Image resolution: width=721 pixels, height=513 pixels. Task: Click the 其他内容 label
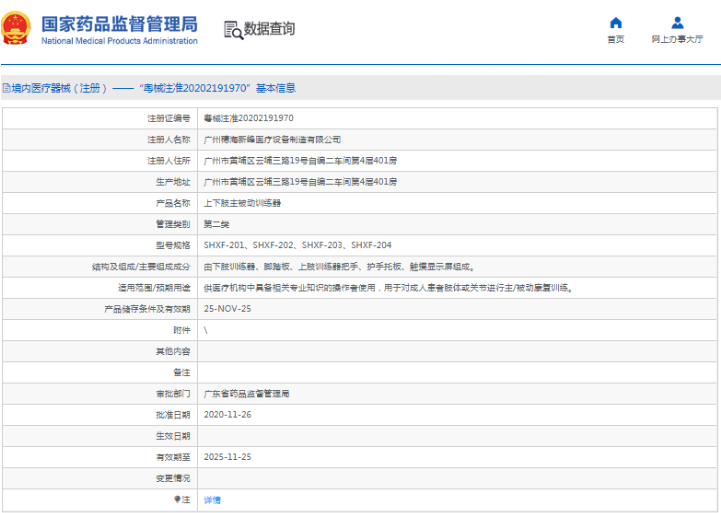pos(173,351)
